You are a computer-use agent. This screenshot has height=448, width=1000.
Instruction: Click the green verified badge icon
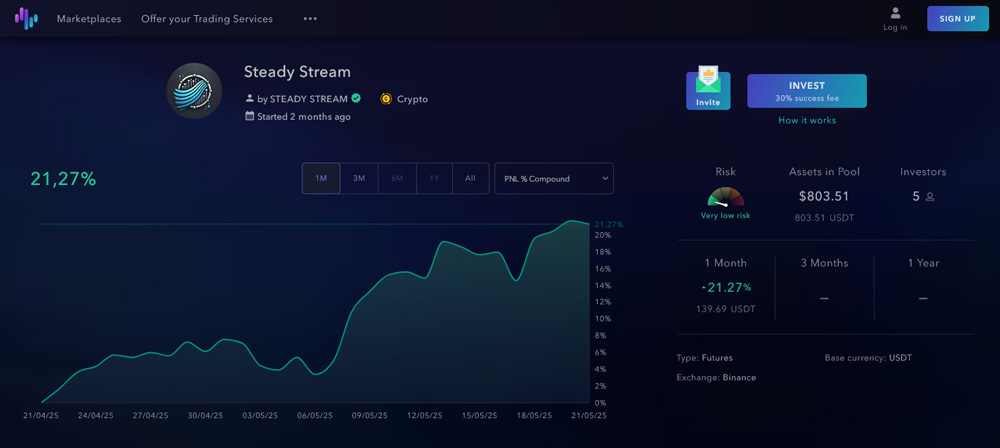click(356, 98)
